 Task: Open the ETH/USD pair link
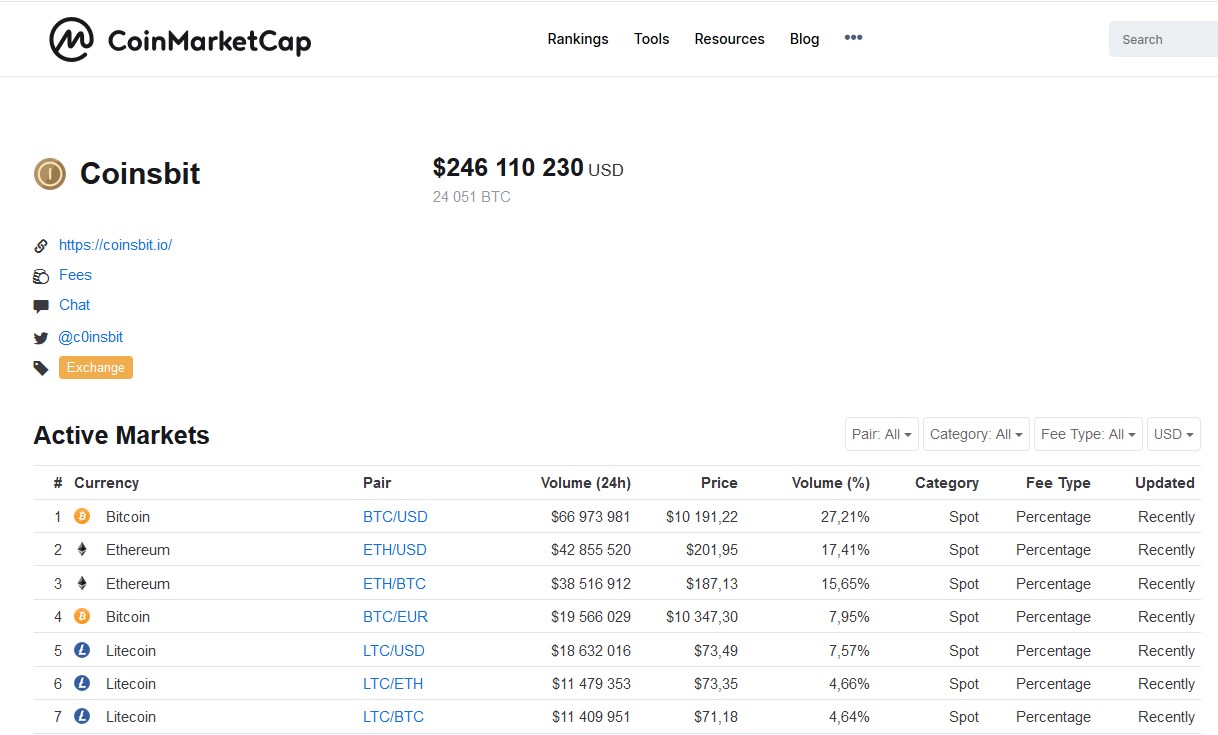[x=395, y=550]
